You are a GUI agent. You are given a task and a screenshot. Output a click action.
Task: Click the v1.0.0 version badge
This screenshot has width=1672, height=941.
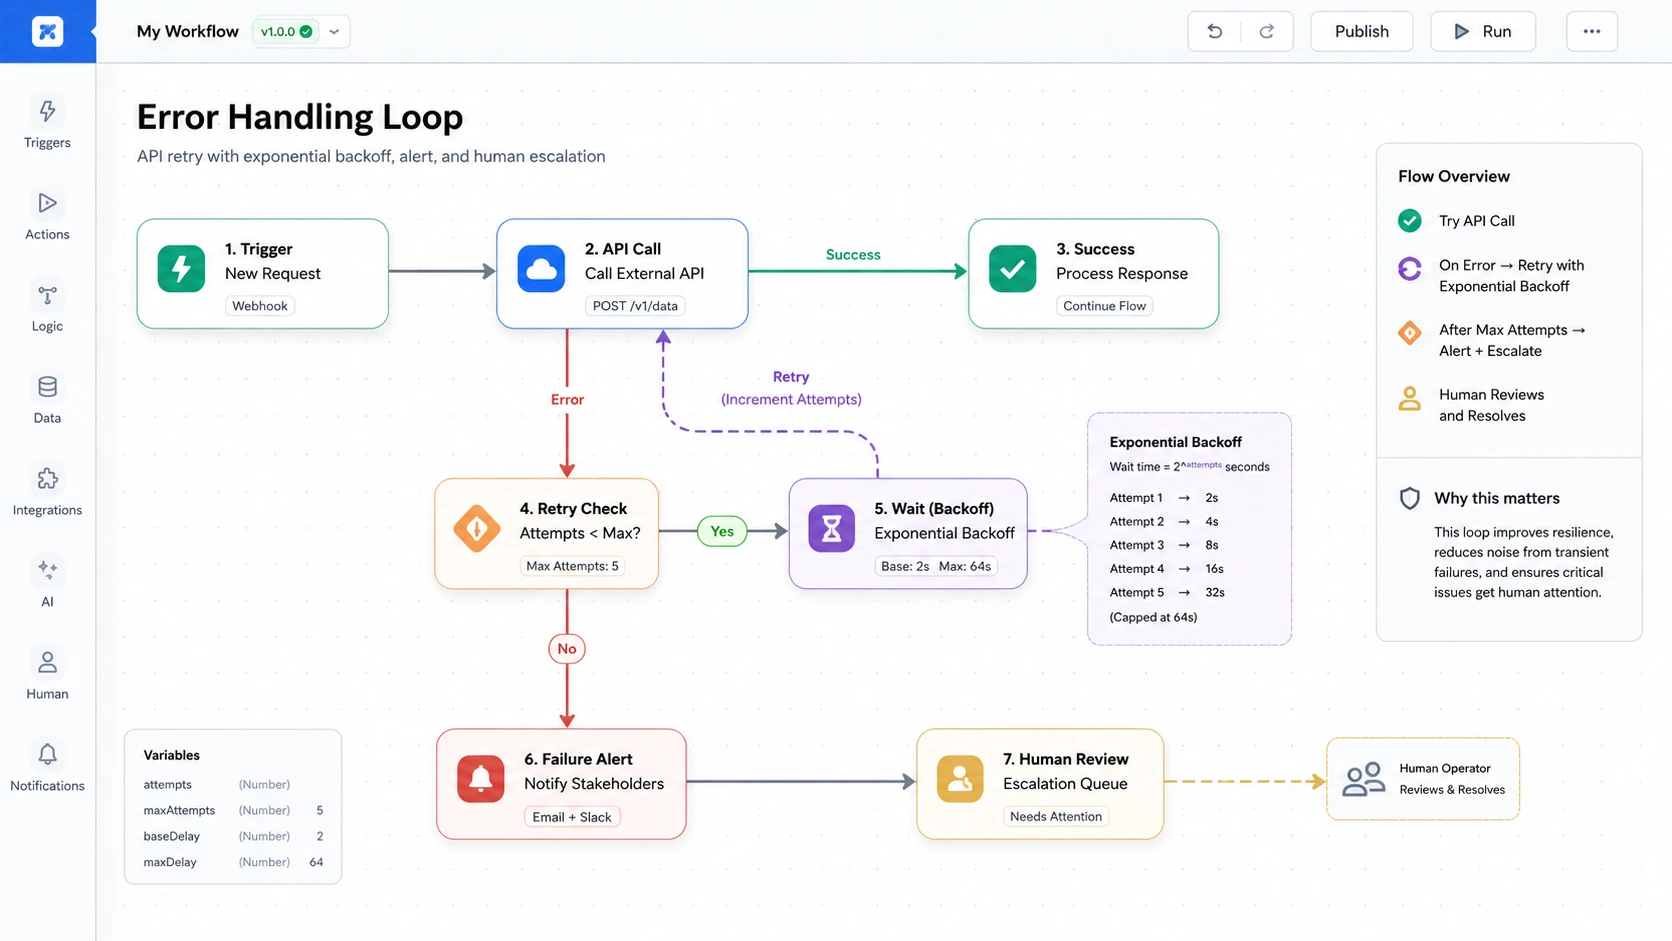point(286,31)
